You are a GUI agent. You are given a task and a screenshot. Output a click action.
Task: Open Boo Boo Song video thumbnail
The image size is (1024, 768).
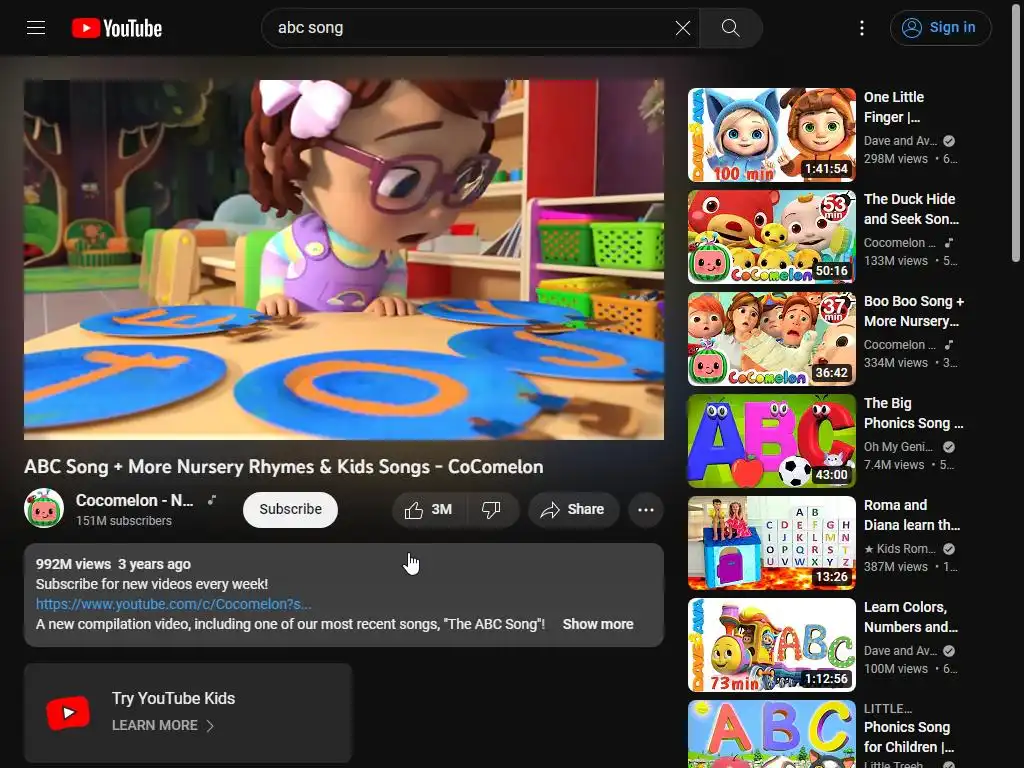pos(771,338)
